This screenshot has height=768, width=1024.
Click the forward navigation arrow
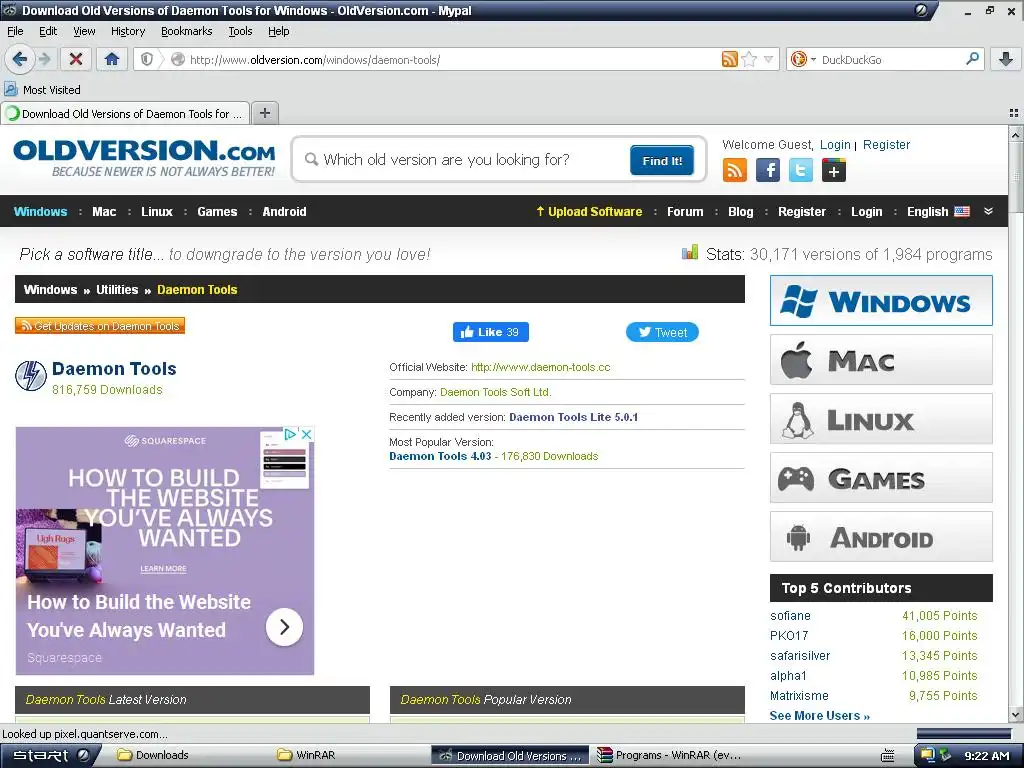coord(44,59)
